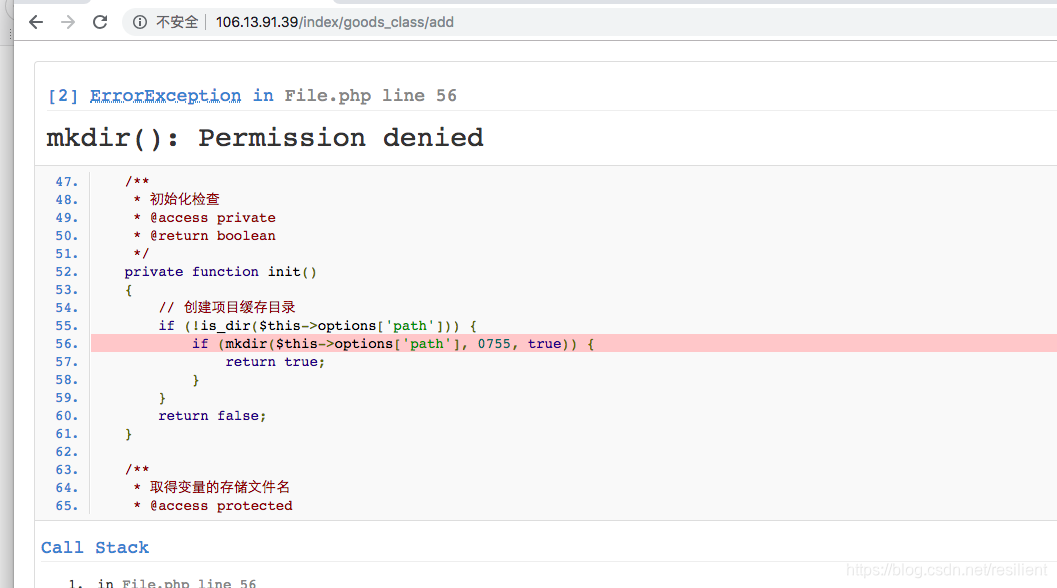Screen dimensions: 1057x588
Task: Select the is_dir check on line 55
Action: [x=318, y=326]
